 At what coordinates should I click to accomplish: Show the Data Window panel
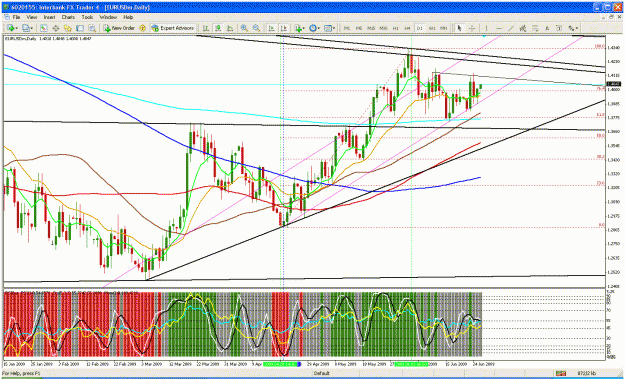(56, 28)
